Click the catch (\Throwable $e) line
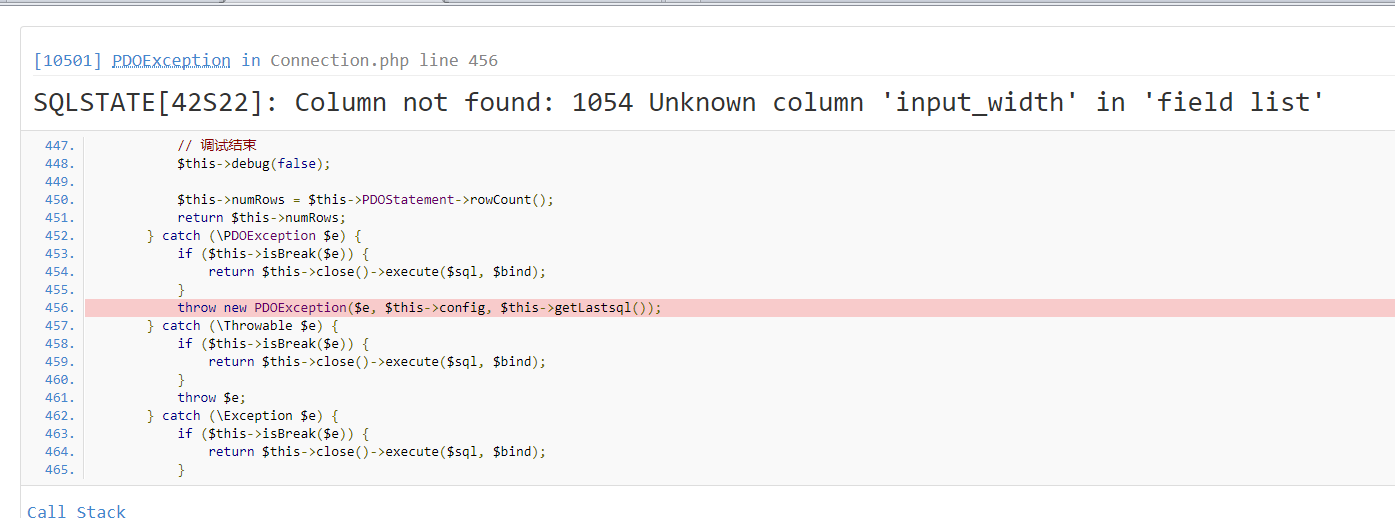The height and width of the screenshot is (518, 1395). (x=243, y=326)
